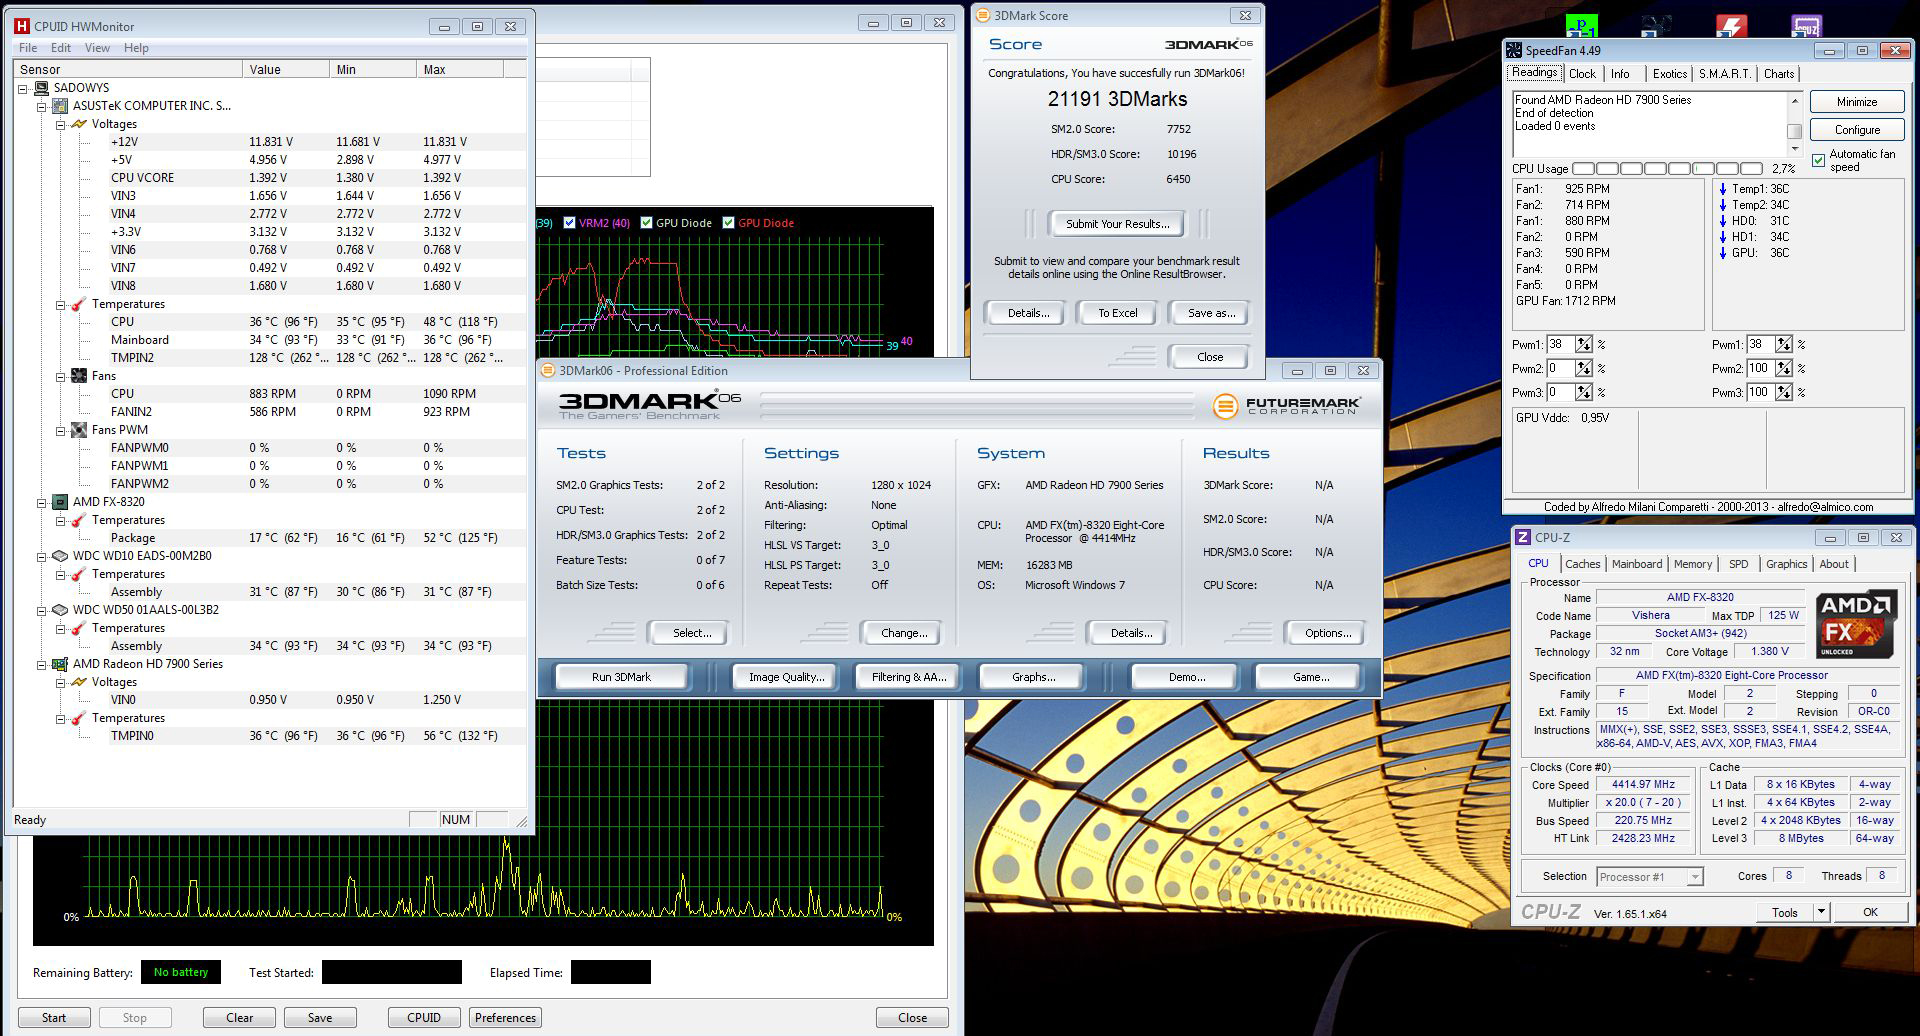
Task: Collapse the ASUSTeK COMPUTER INC. tree node
Action: (42, 106)
